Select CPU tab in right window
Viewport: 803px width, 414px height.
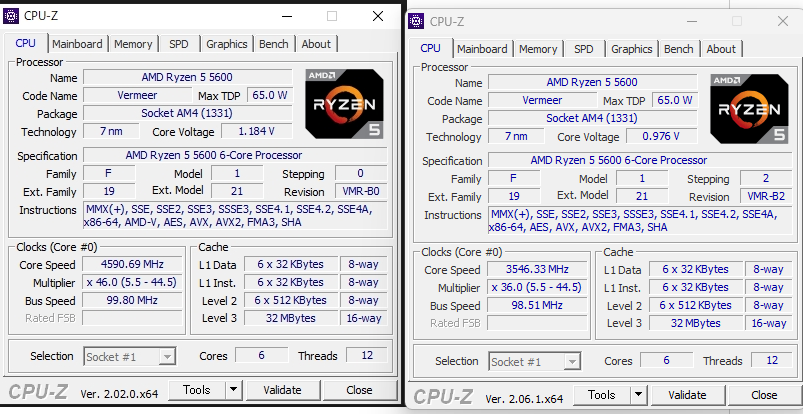[430, 48]
